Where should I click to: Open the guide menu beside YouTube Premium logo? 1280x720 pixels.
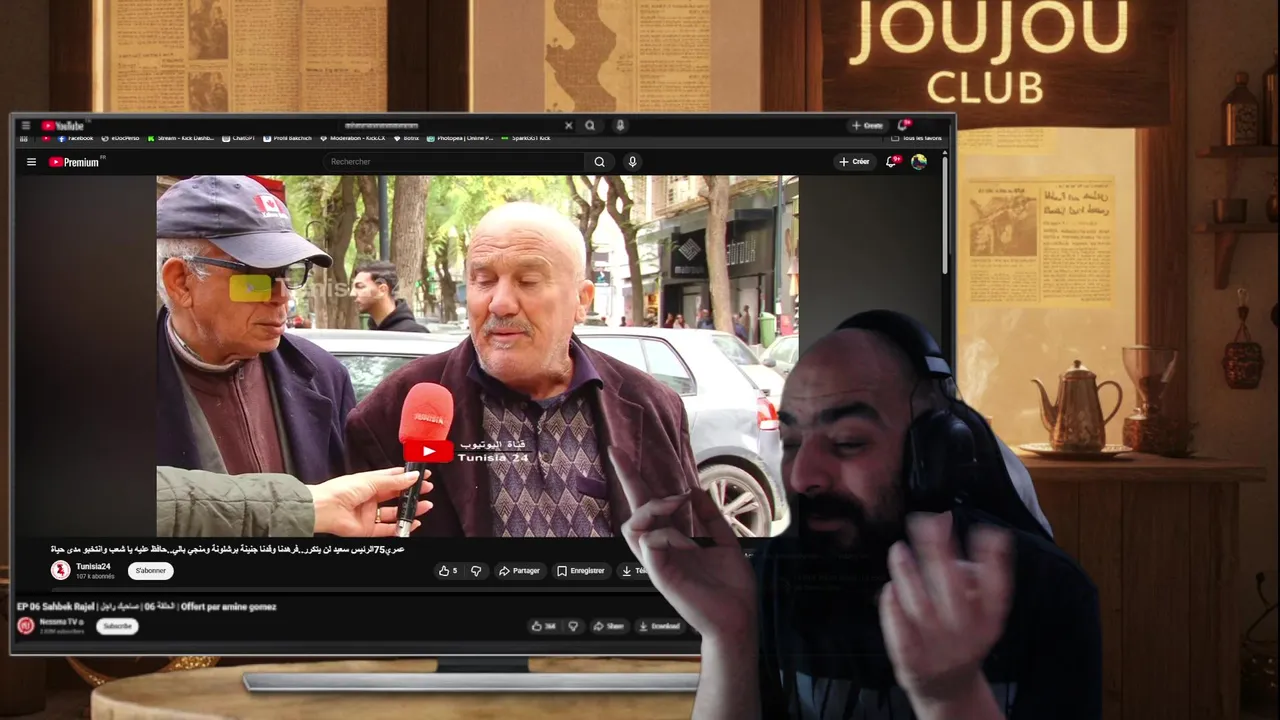coord(31,162)
